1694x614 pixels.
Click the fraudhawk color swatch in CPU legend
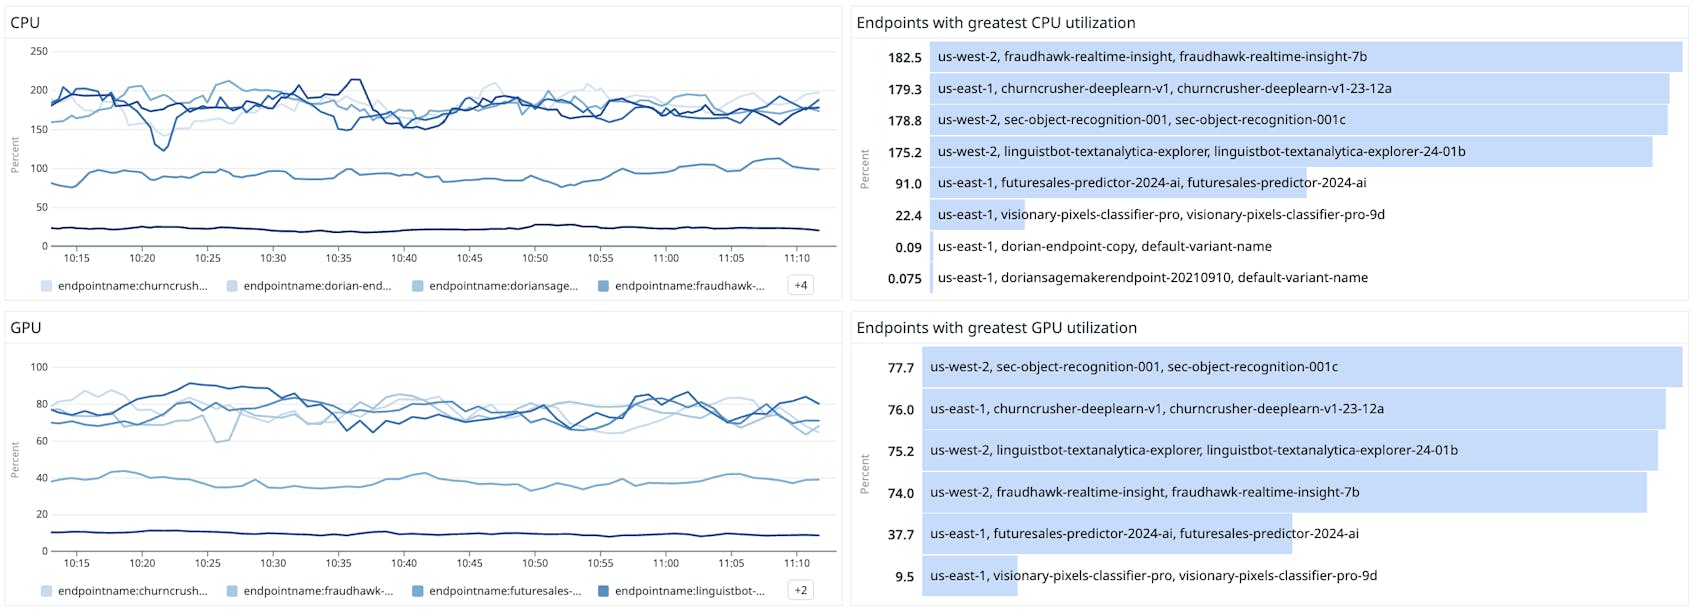[603, 286]
